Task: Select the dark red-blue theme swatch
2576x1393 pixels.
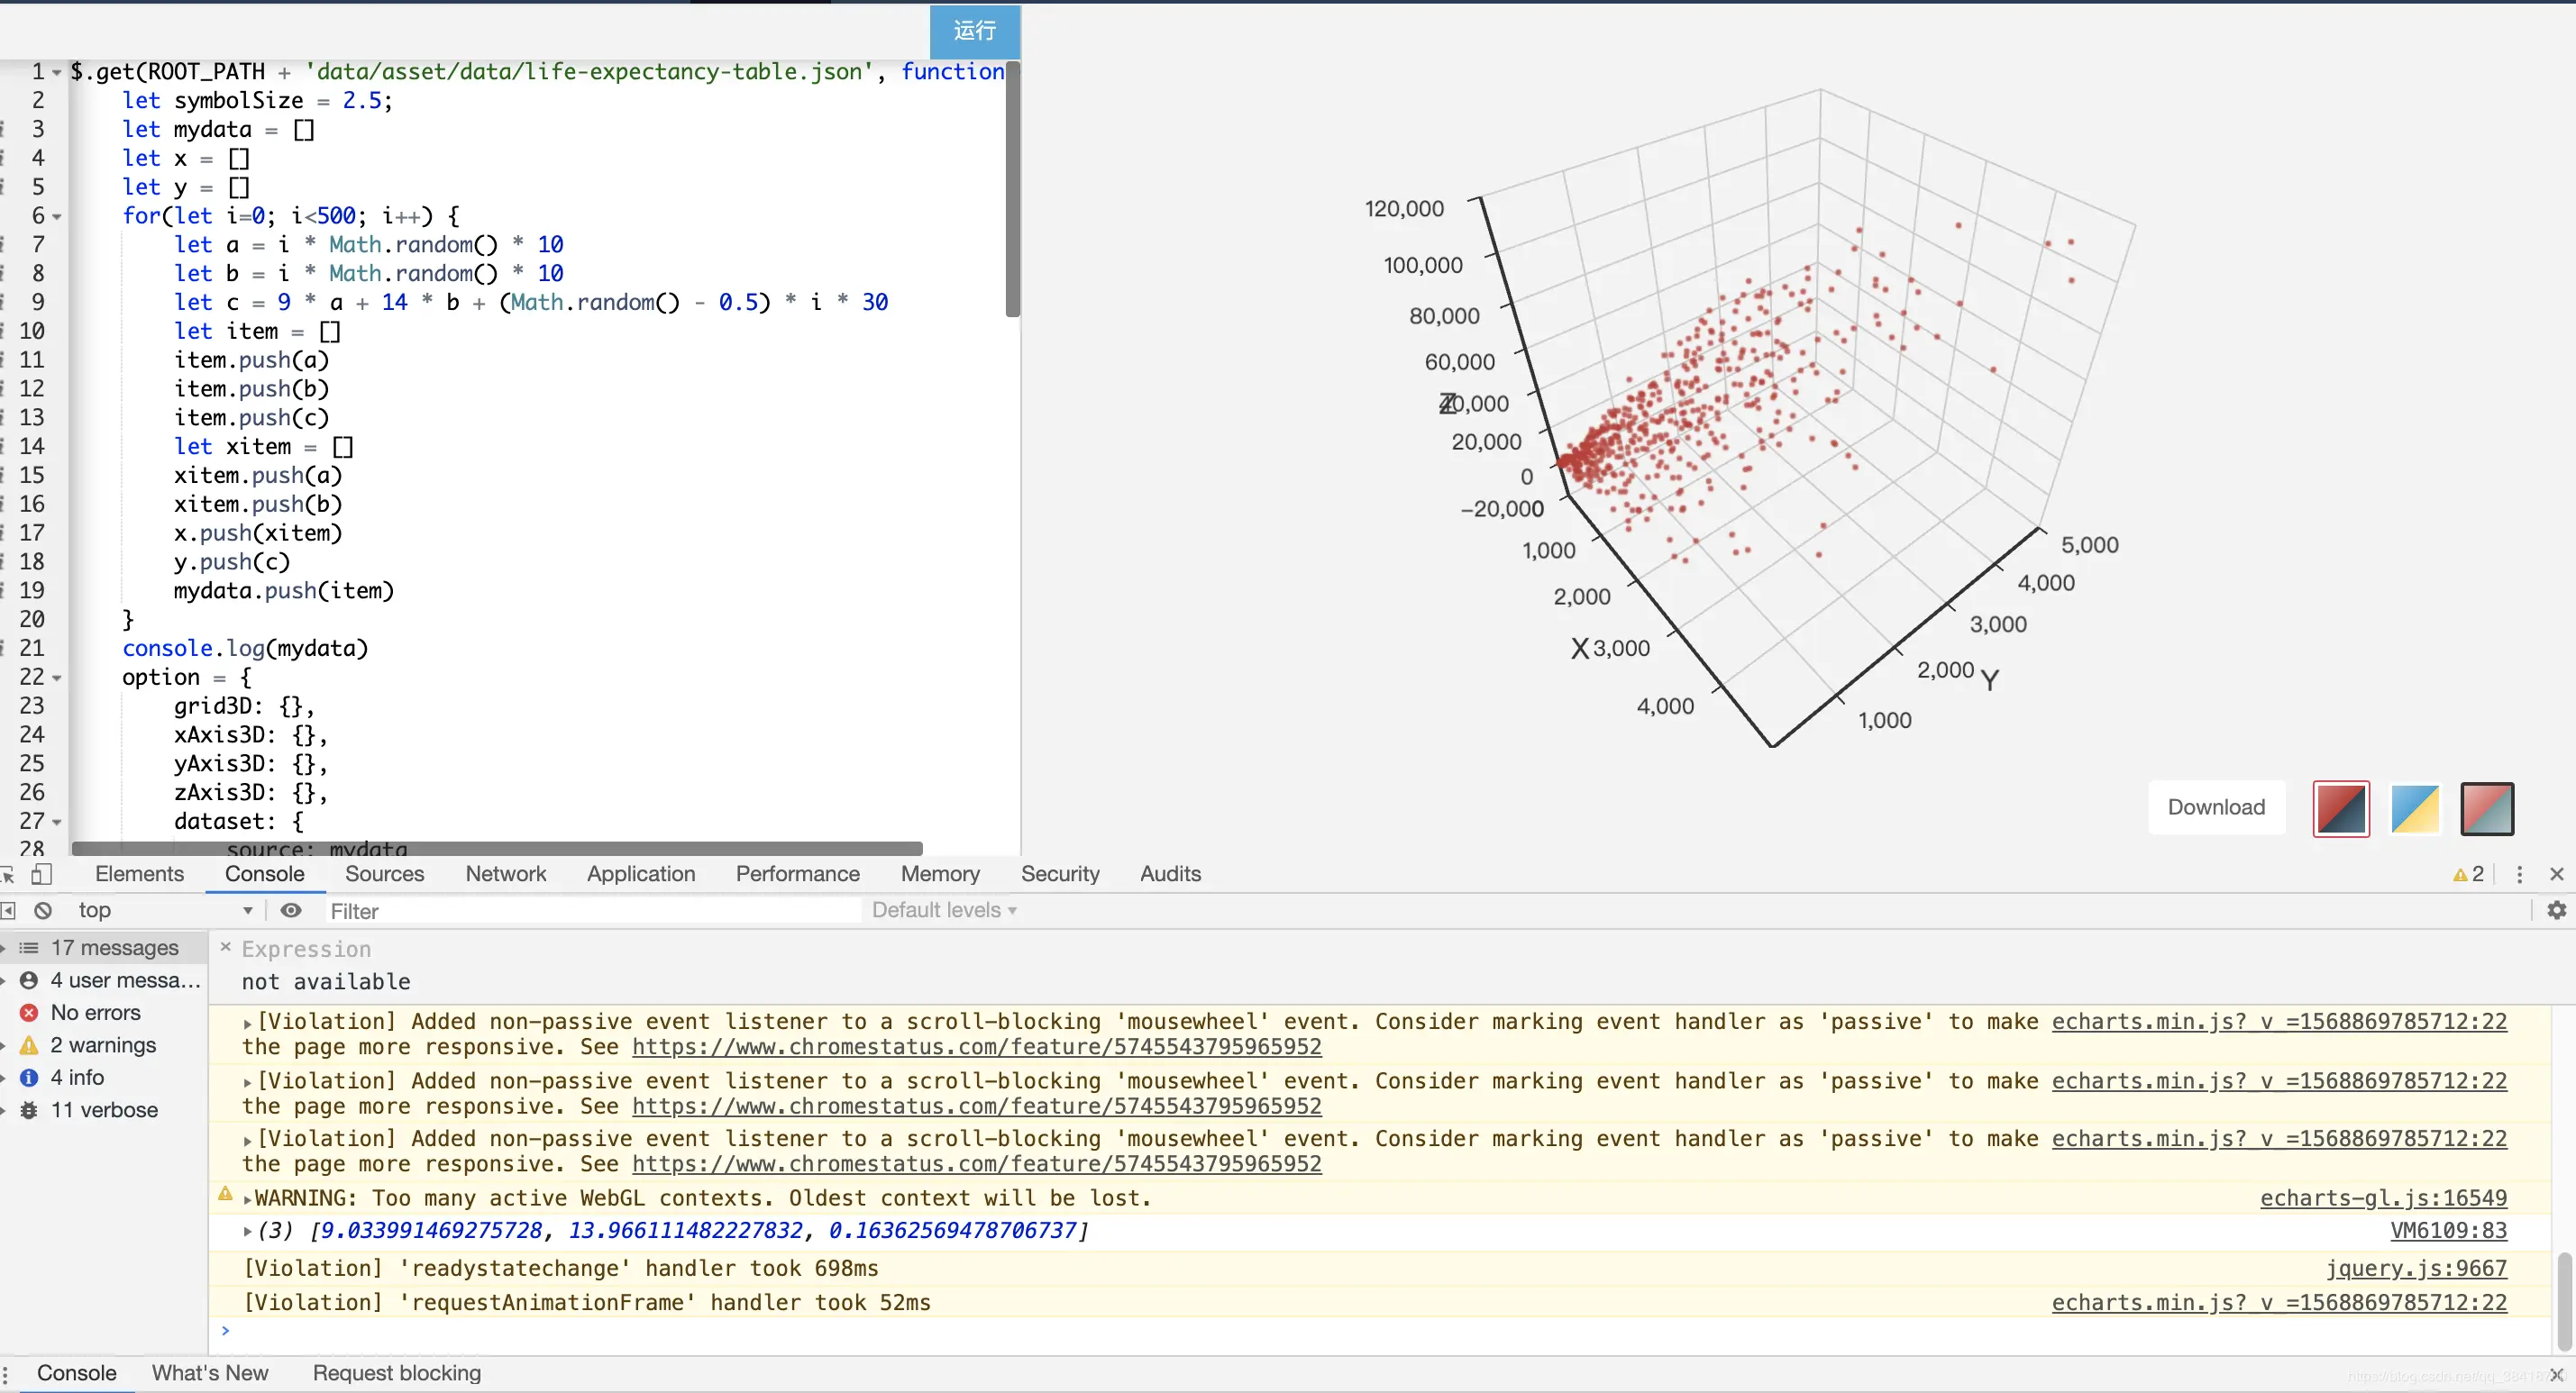Action: (2340, 808)
